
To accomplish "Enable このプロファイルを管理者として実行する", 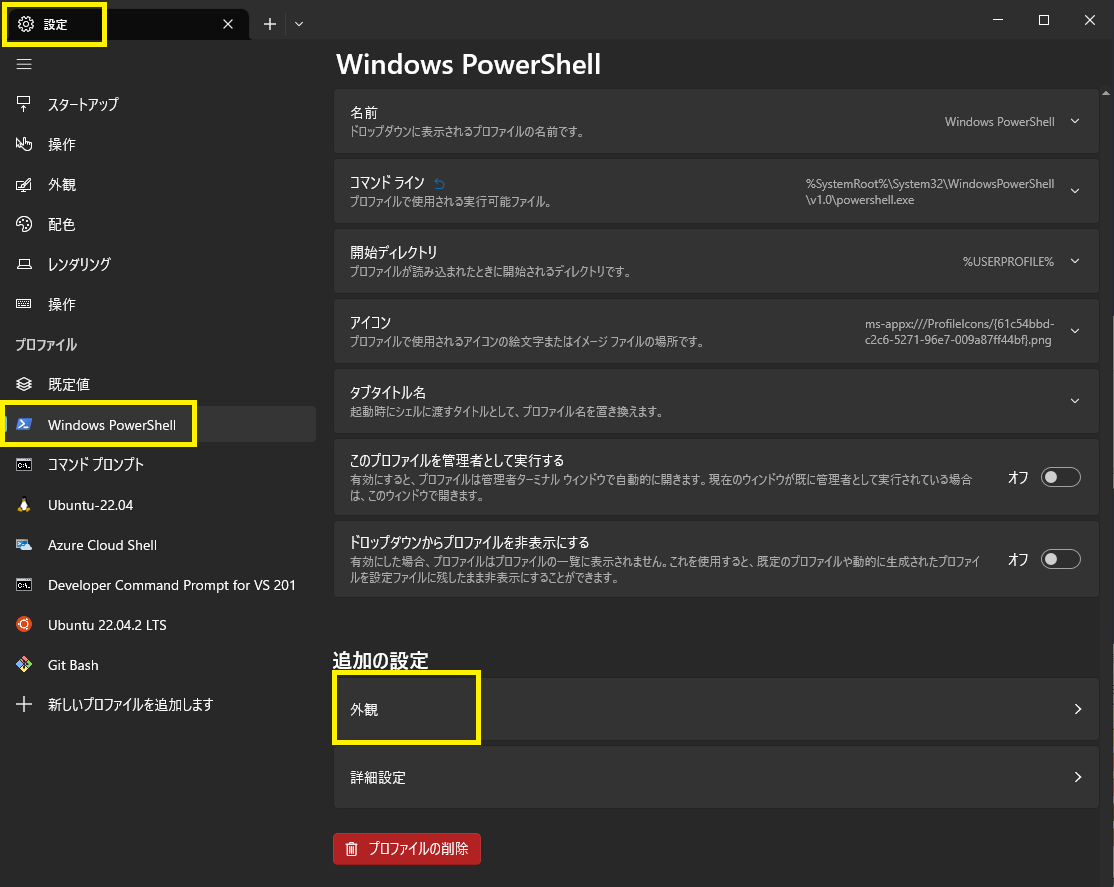I will pyautogui.click(x=1061, y=477).
